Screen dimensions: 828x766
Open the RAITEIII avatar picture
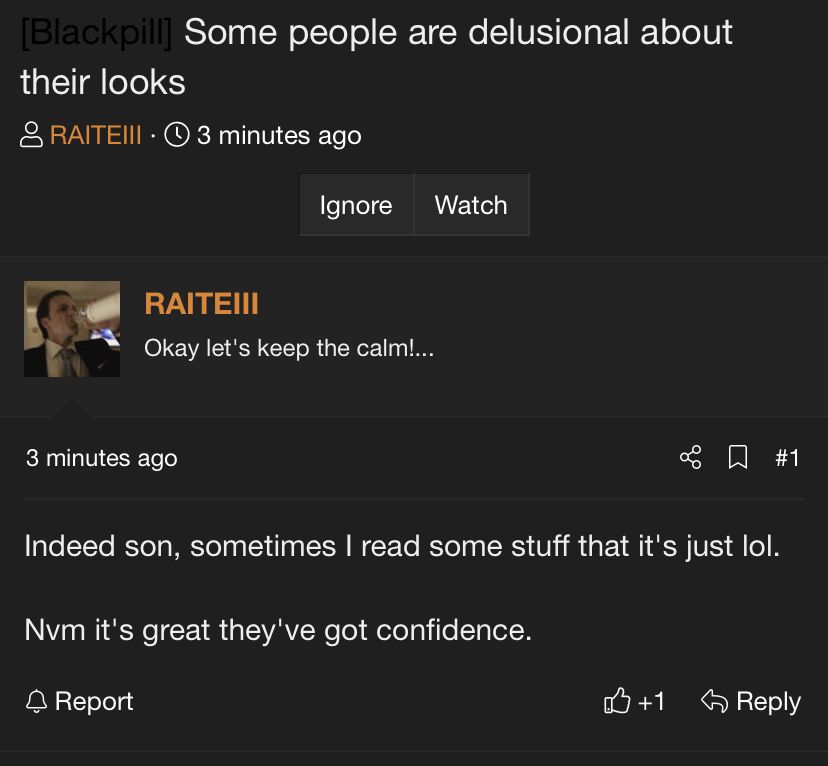(72, 329)
